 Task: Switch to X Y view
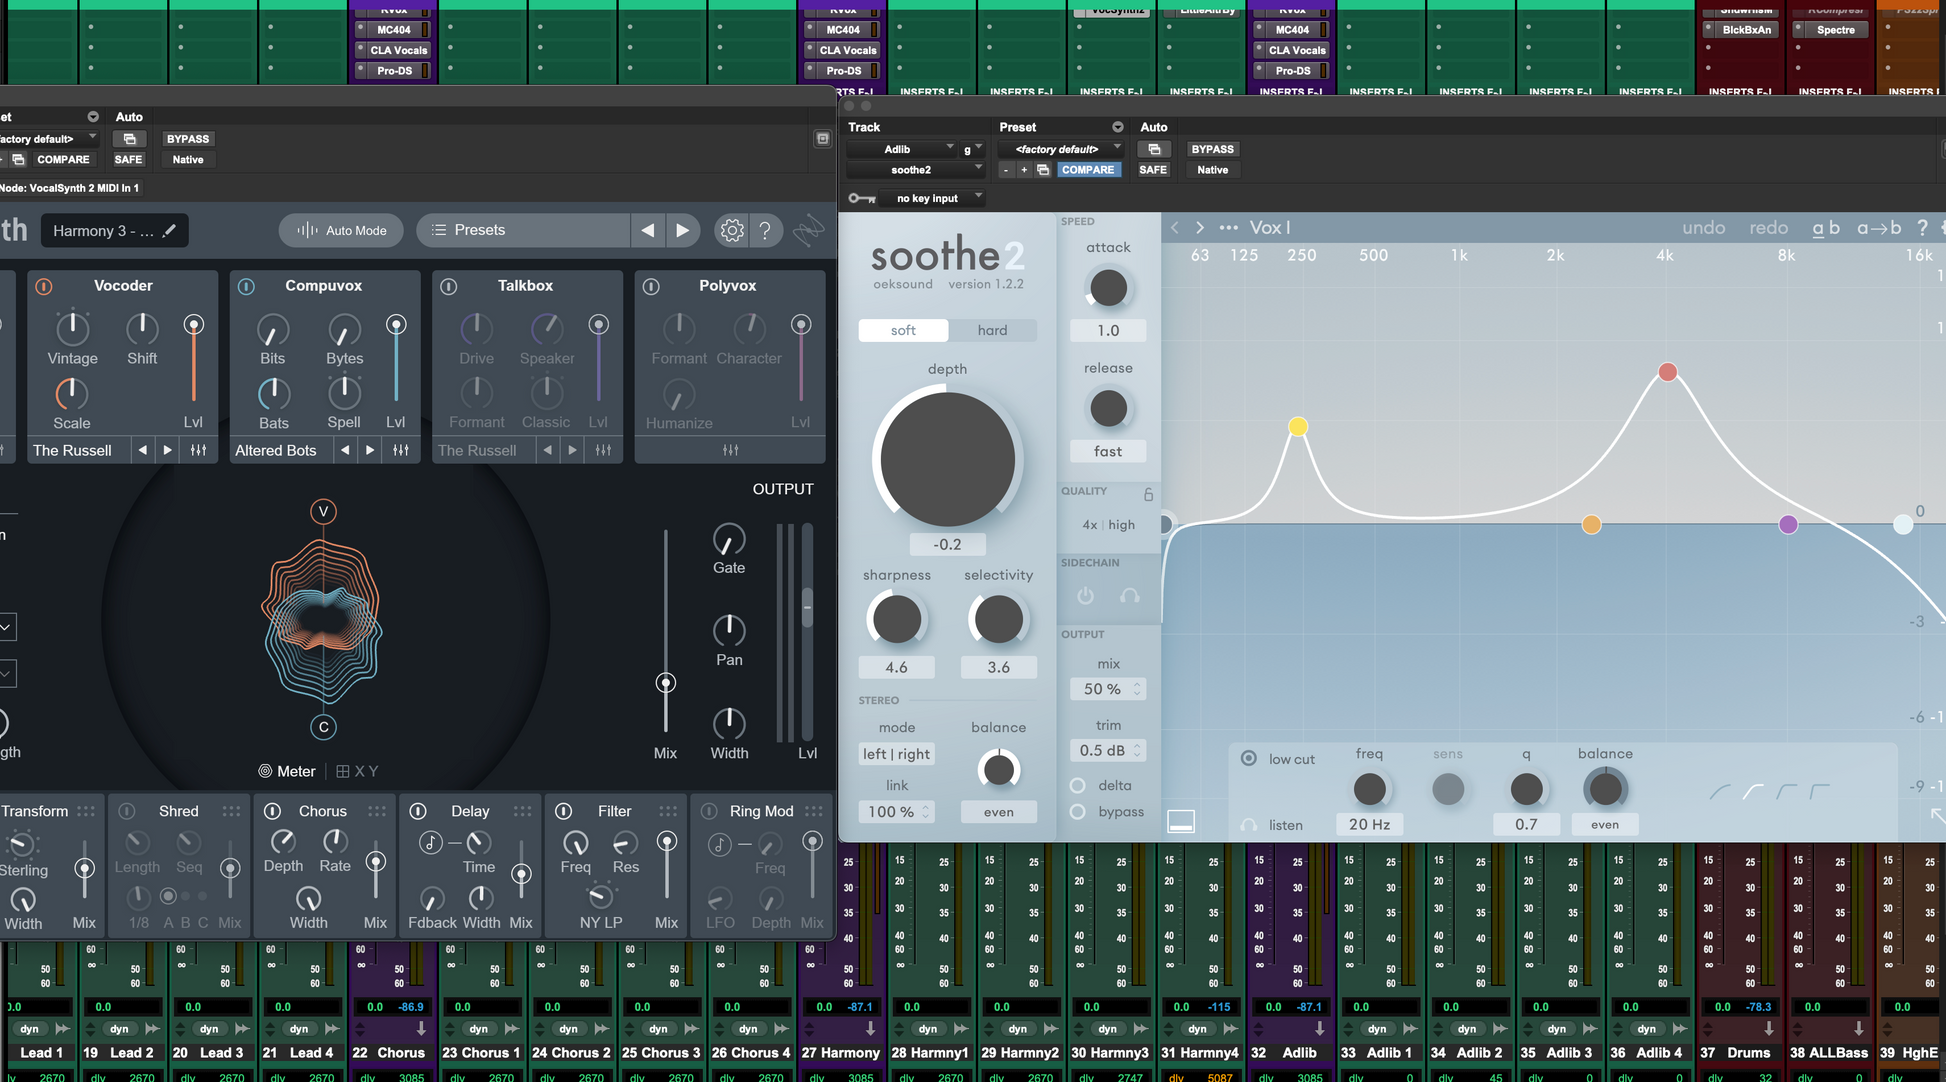357,771
